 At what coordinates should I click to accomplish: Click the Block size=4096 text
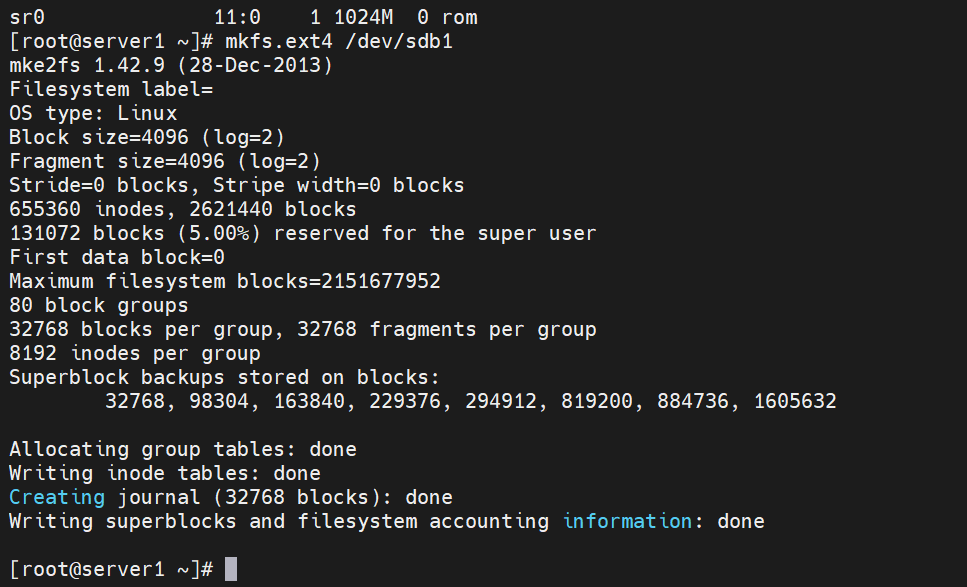pyautogui.click(x=99, y=138)
